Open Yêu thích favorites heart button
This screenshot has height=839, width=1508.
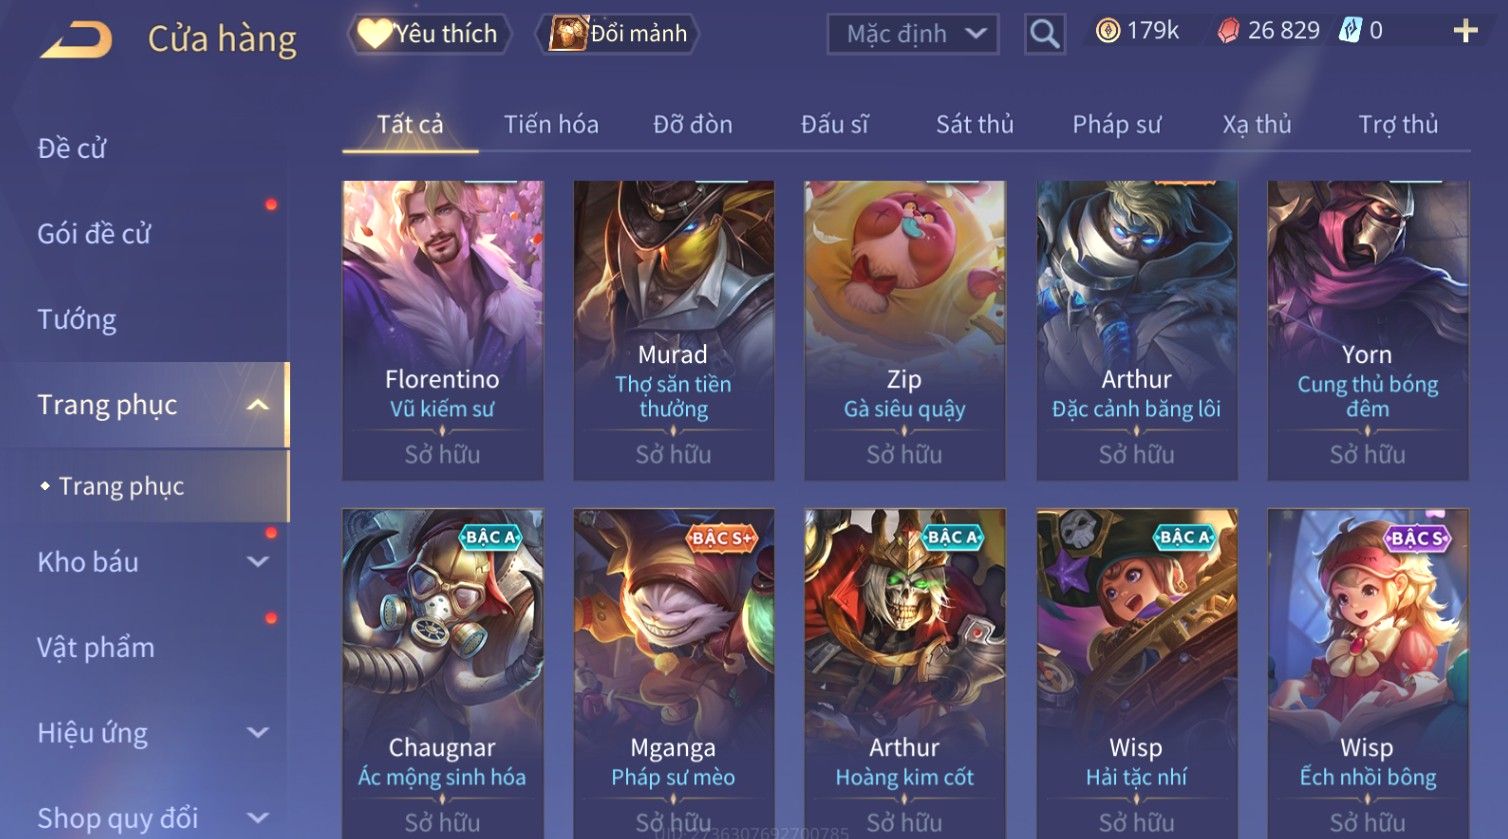[x=428, y=33]
